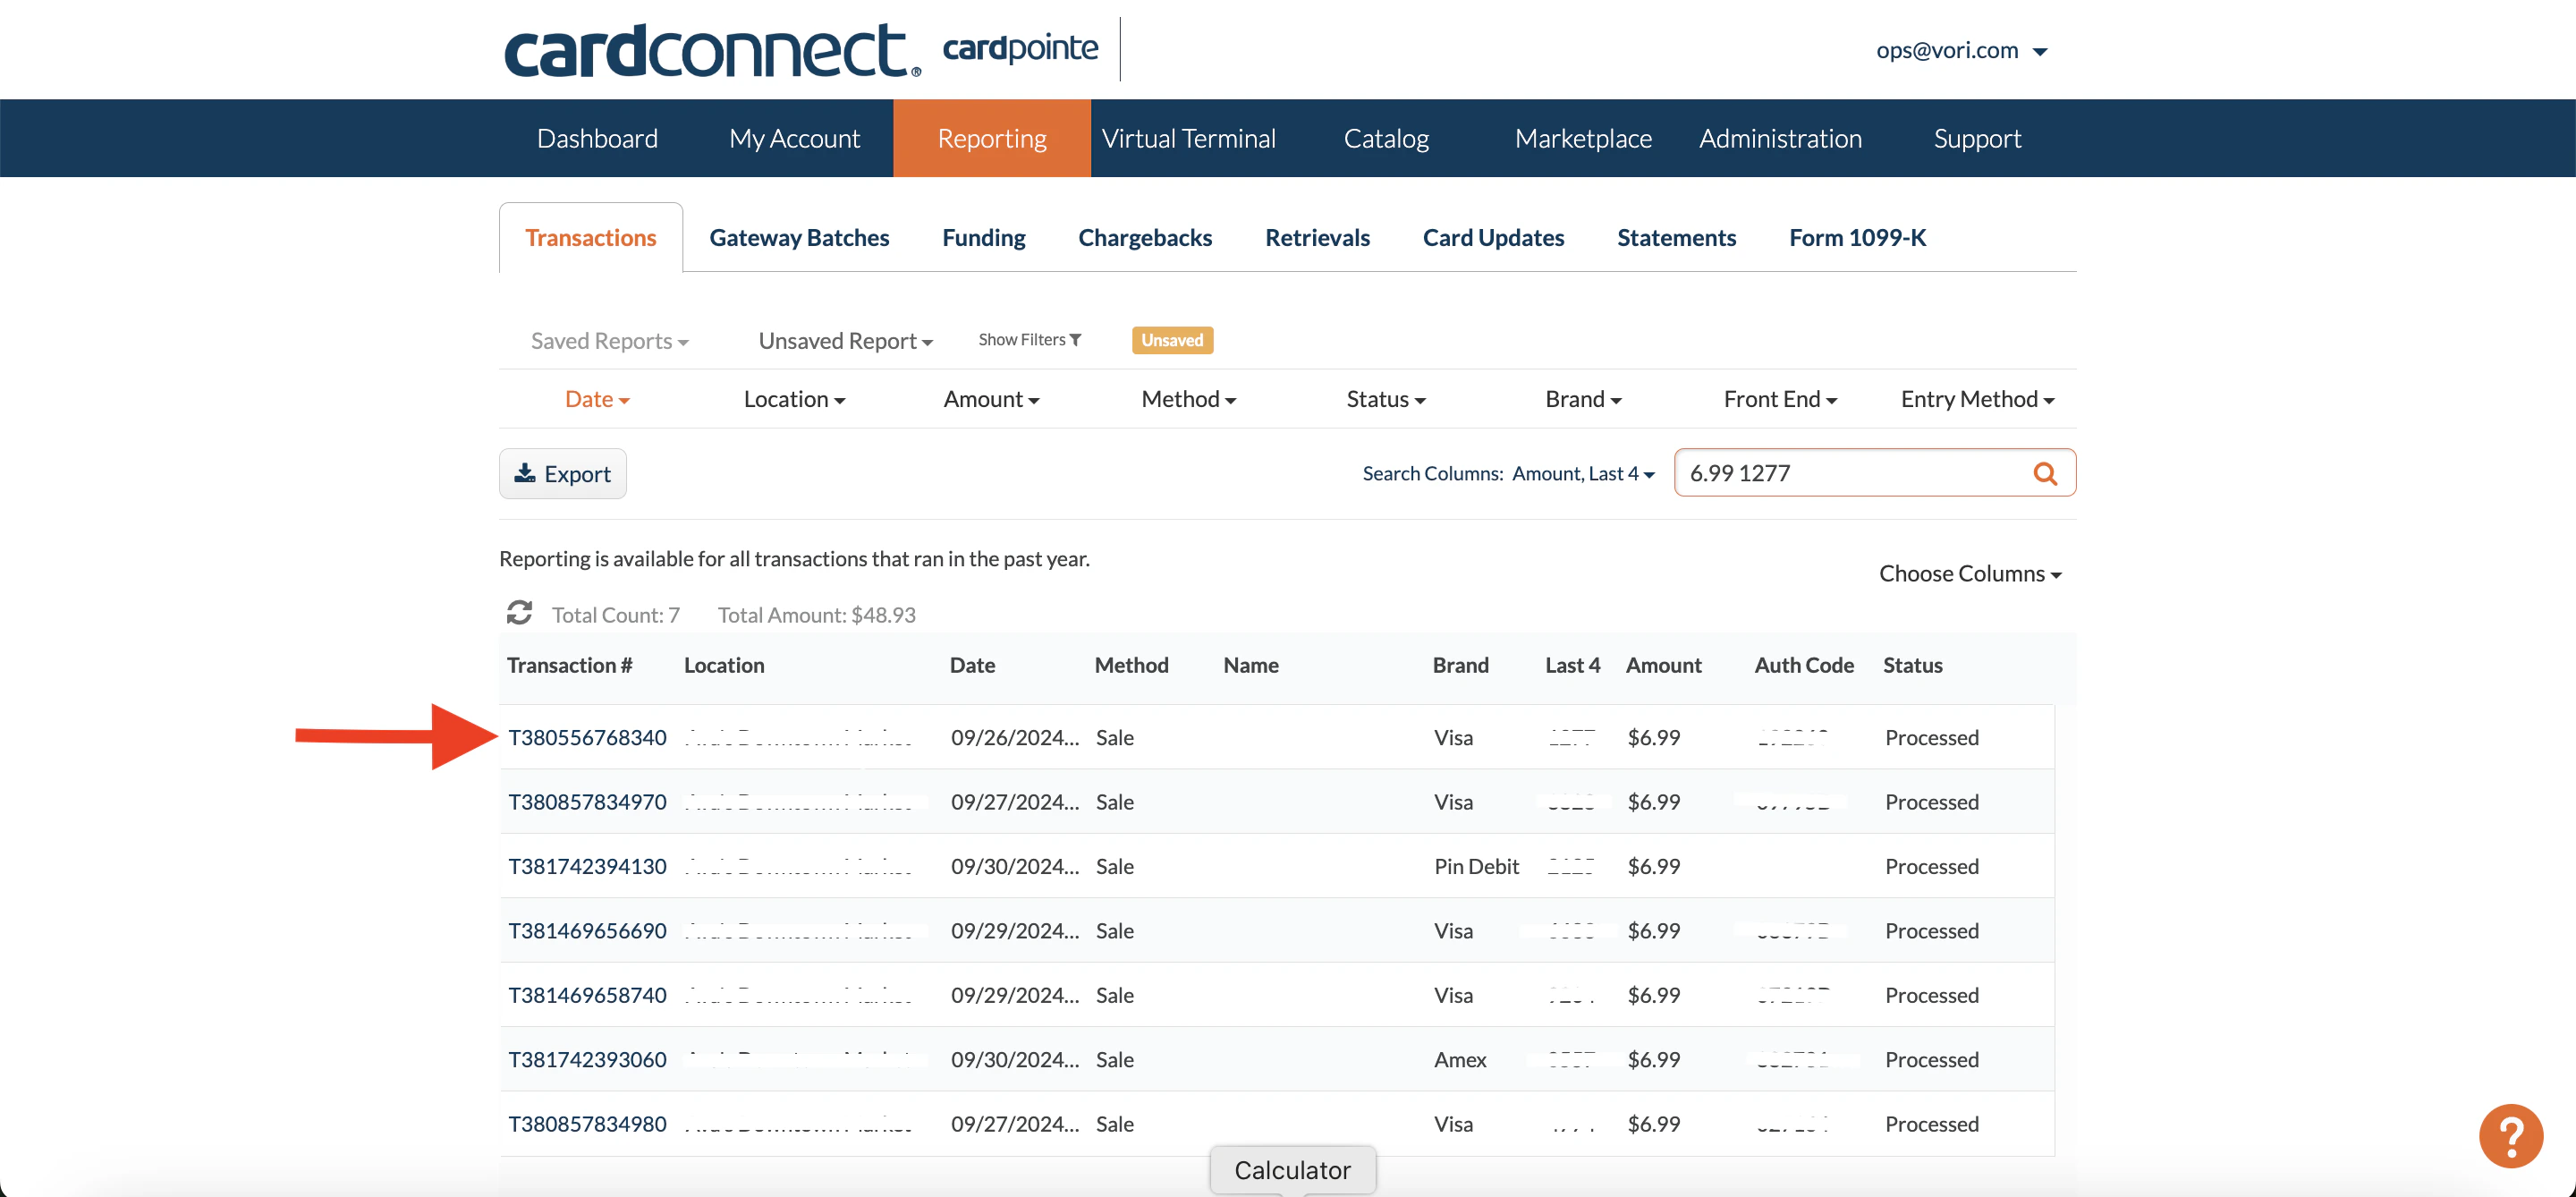Open the Brand filter dropdown

[1582, 399]
